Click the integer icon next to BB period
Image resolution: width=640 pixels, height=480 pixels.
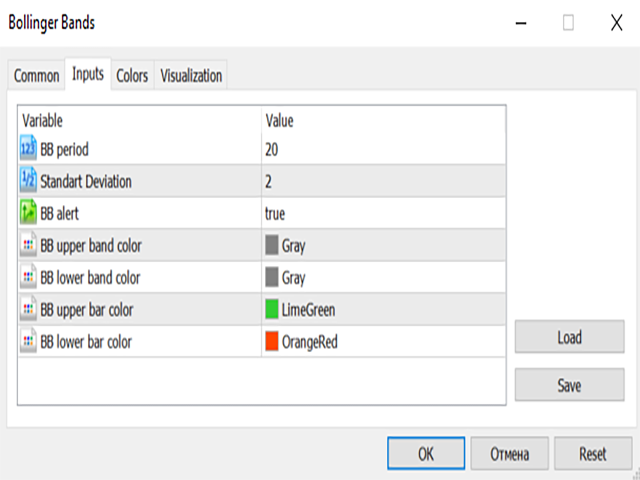(28, 149)
